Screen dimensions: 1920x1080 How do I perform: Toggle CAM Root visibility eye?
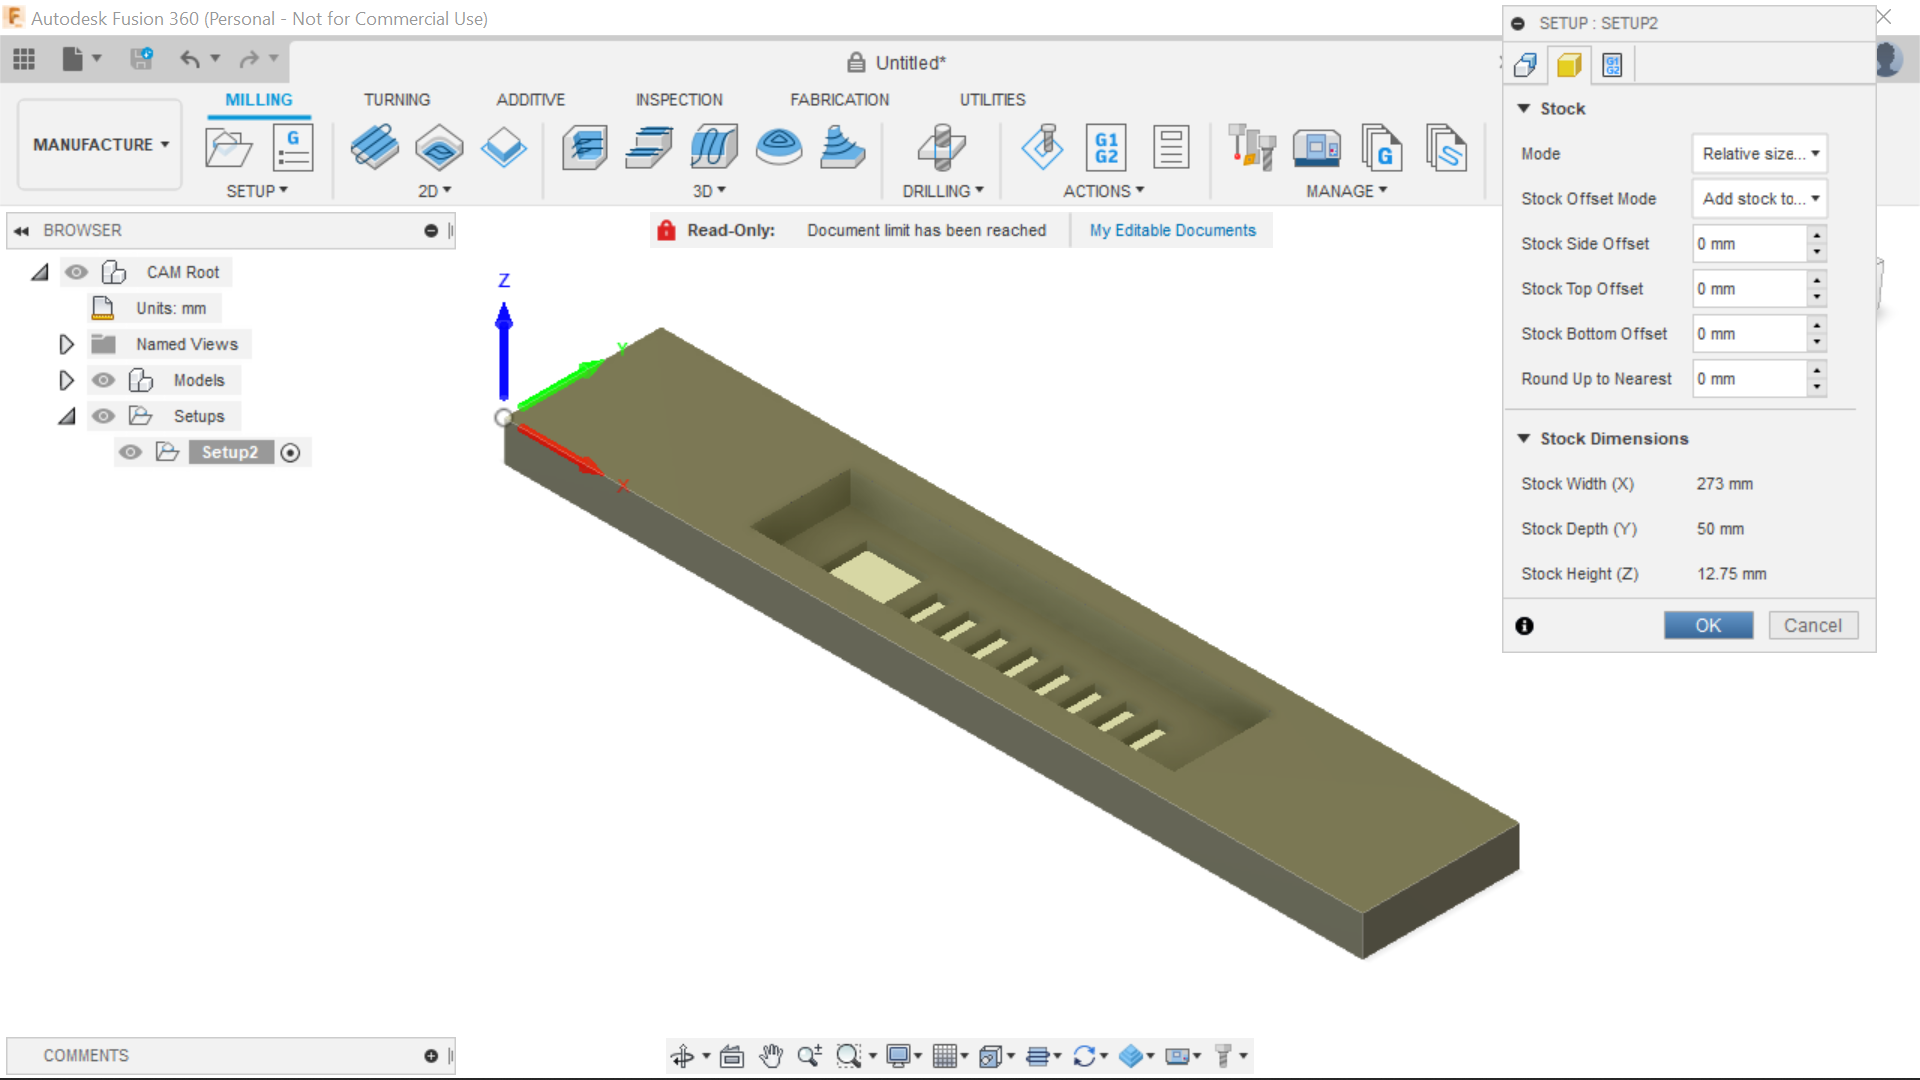[77, 272]
